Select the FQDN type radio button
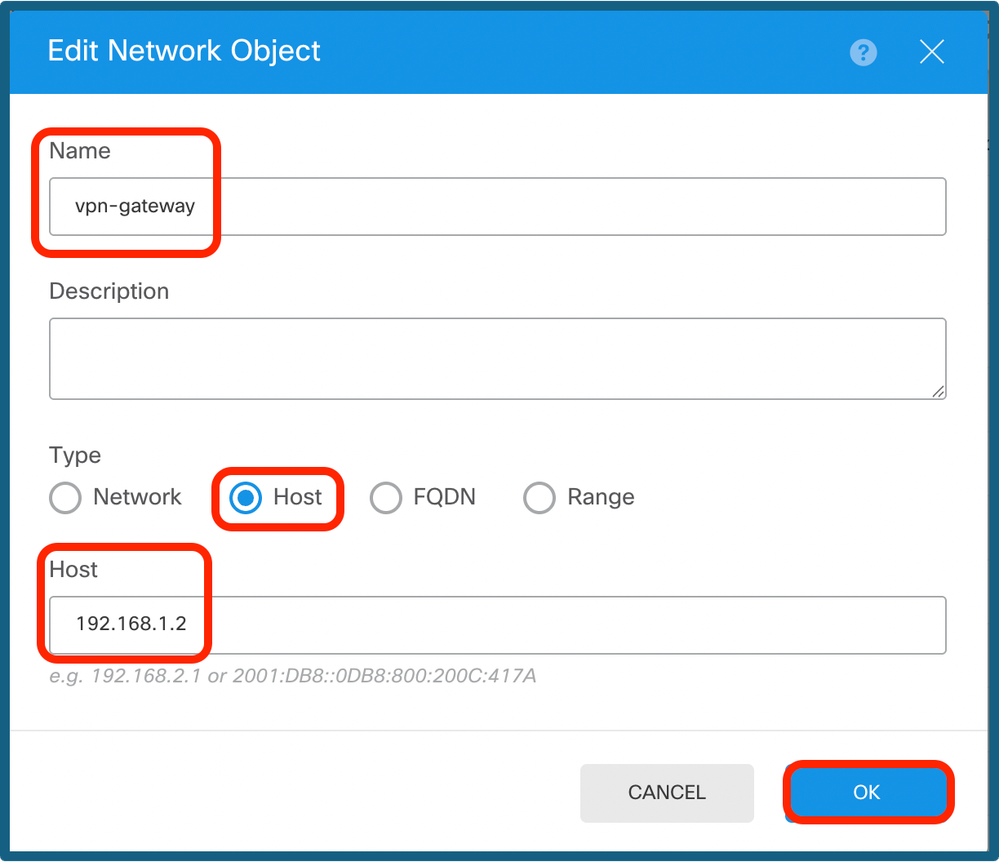The height and width of the screenshot is (862, 999). pyautogui.click(x=385, y=497)
